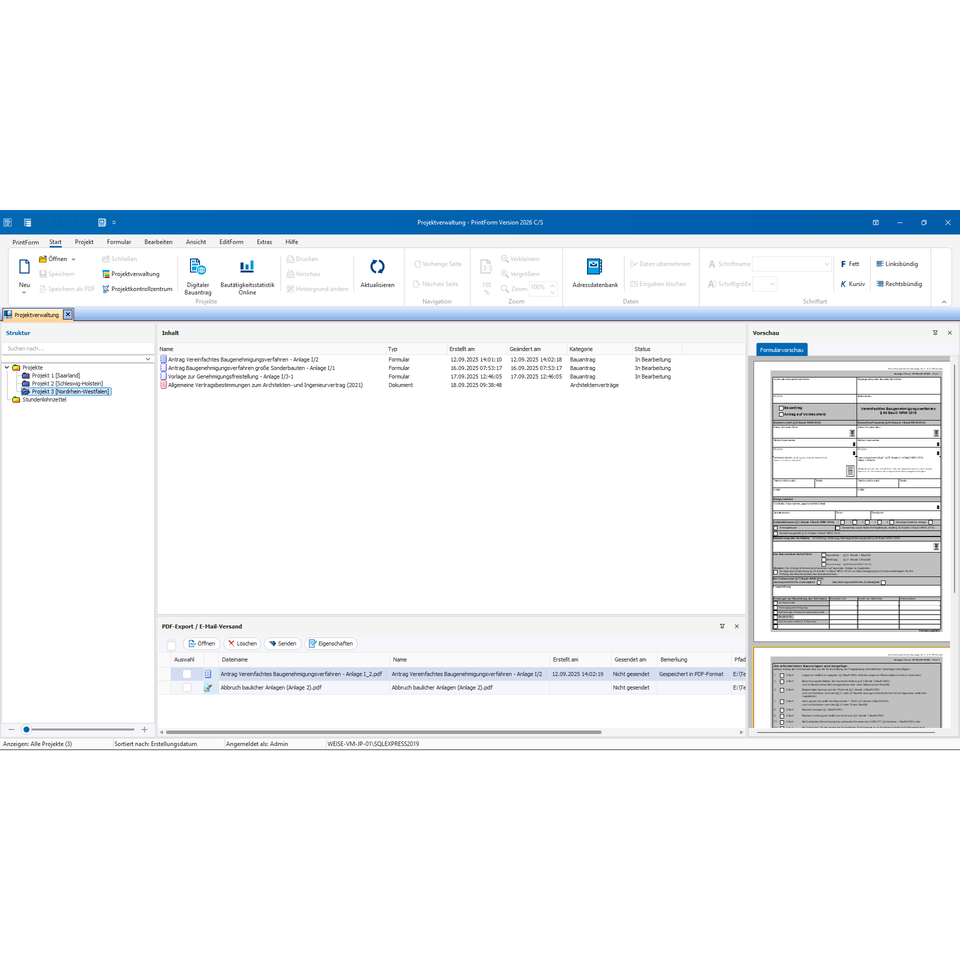
Task: Zoom out structure tree with minus icon
Action: click(11, 729)
